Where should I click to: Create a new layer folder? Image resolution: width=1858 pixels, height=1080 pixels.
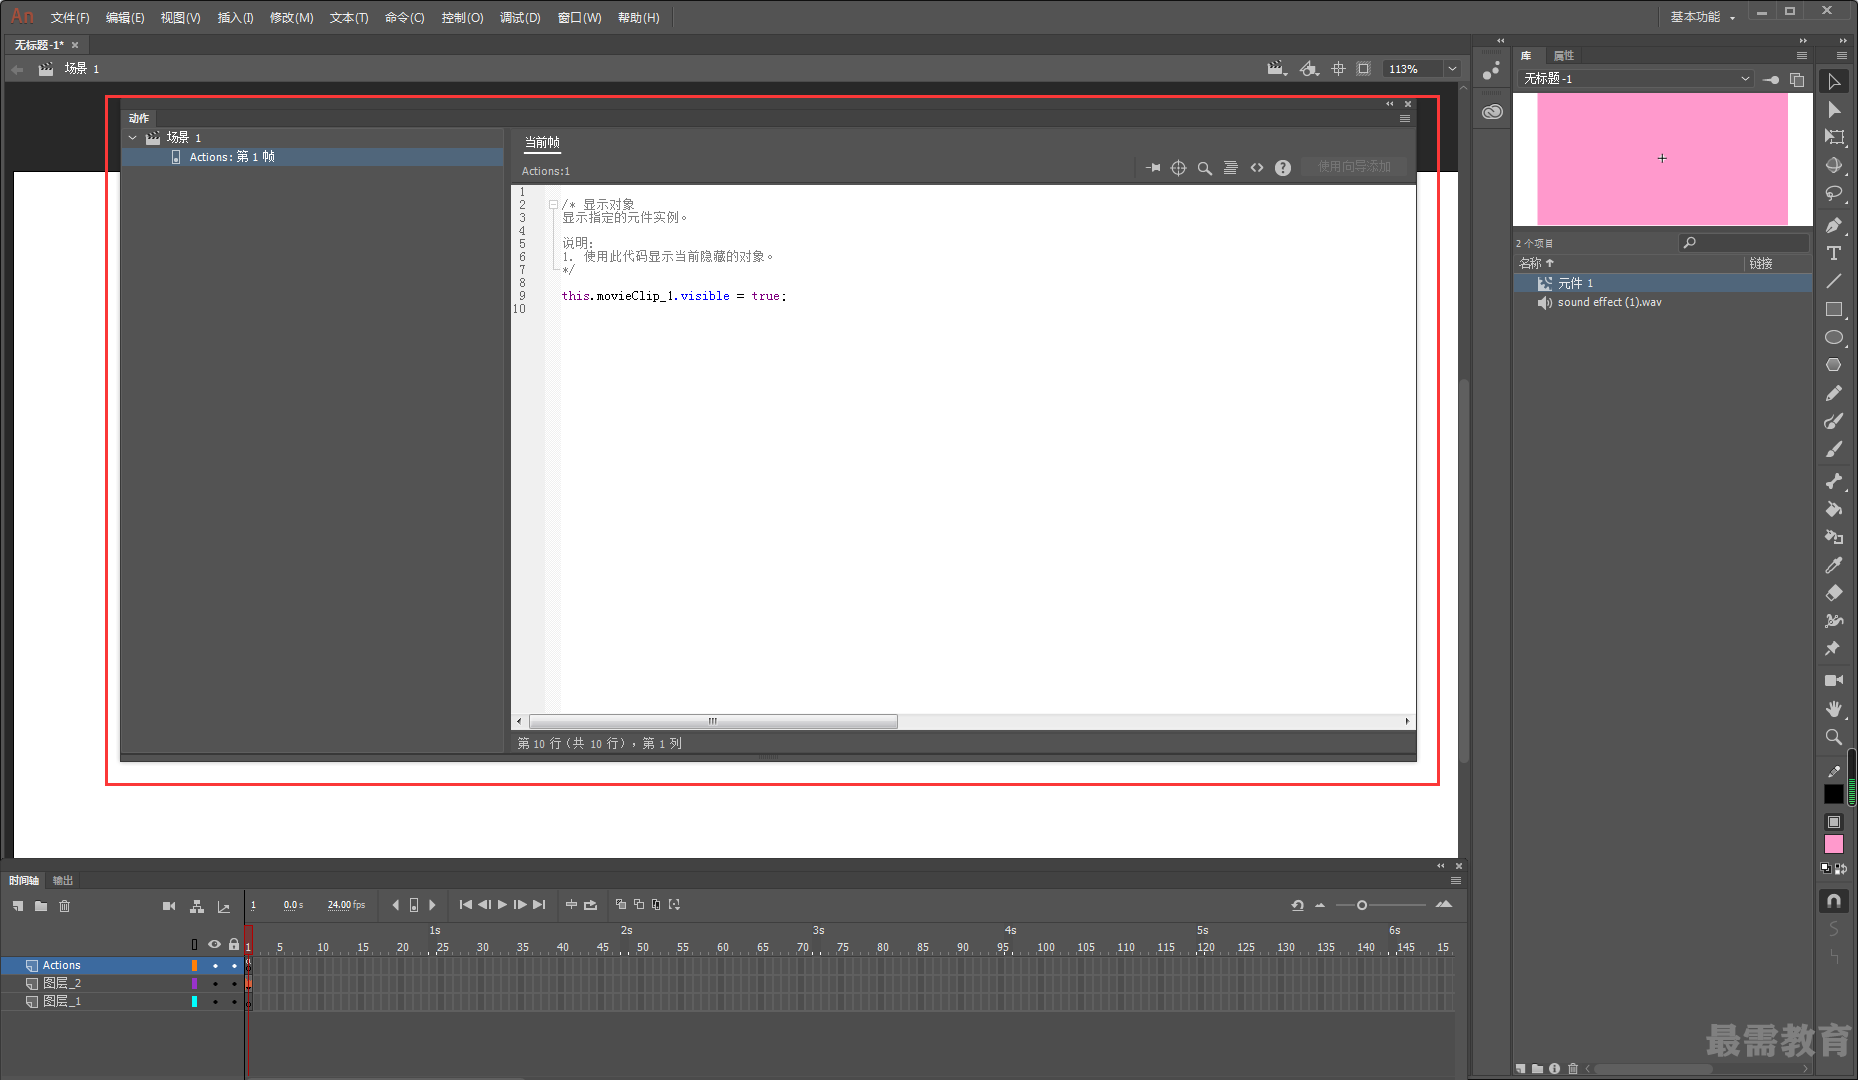pyautogui.click(x=41, y=906)
